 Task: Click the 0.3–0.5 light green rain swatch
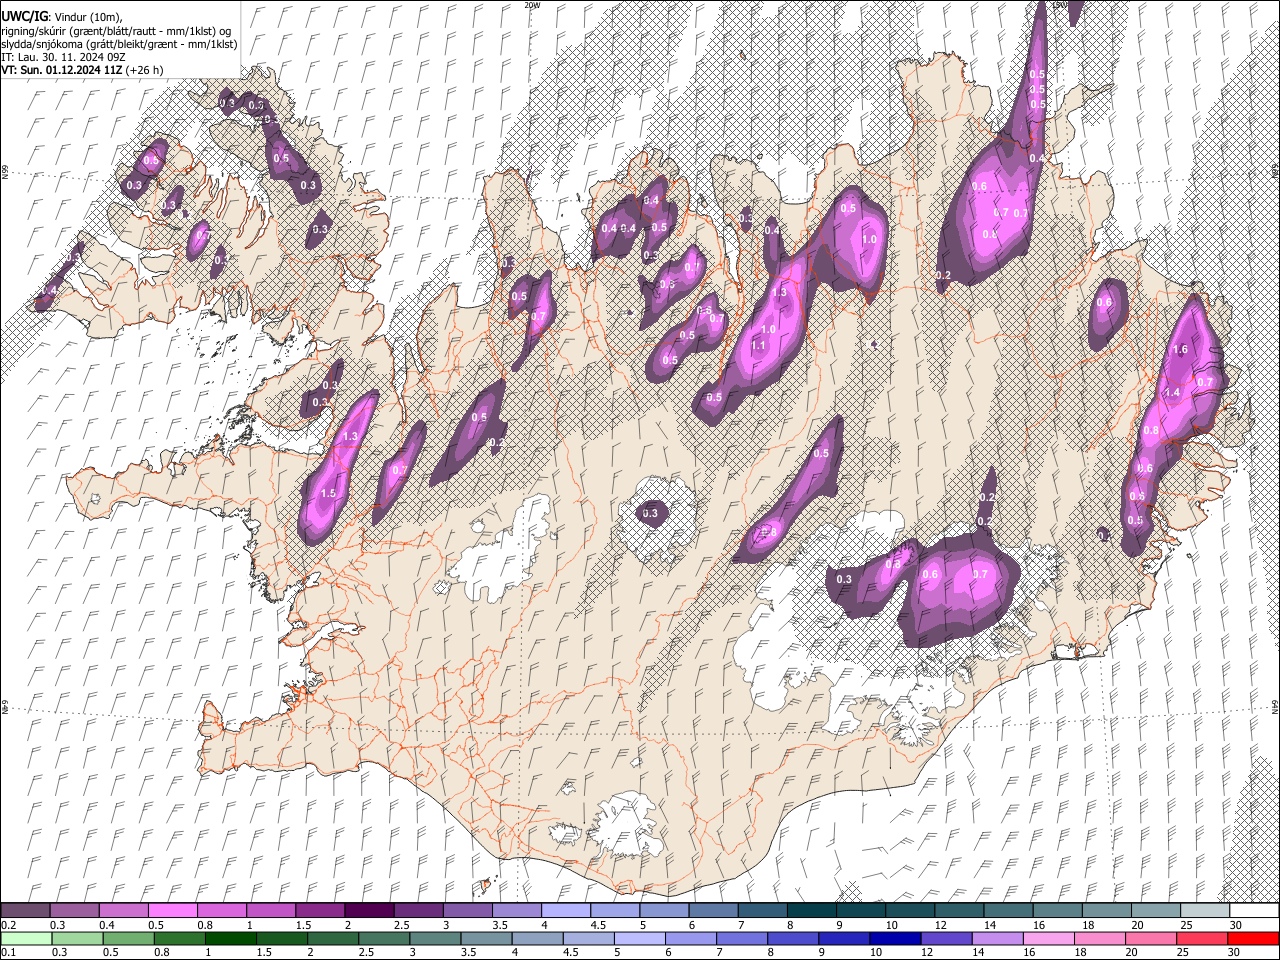77,938
